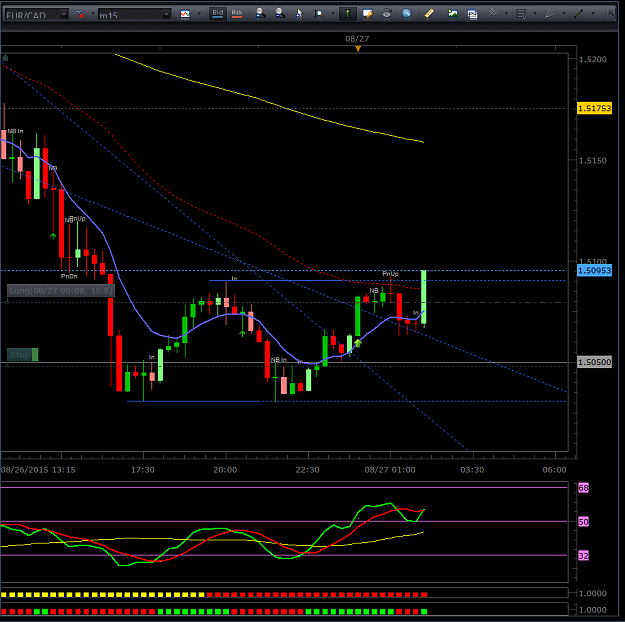Click the chart type icon
This screenshot has width=625, height=622.
click(185, 14)
